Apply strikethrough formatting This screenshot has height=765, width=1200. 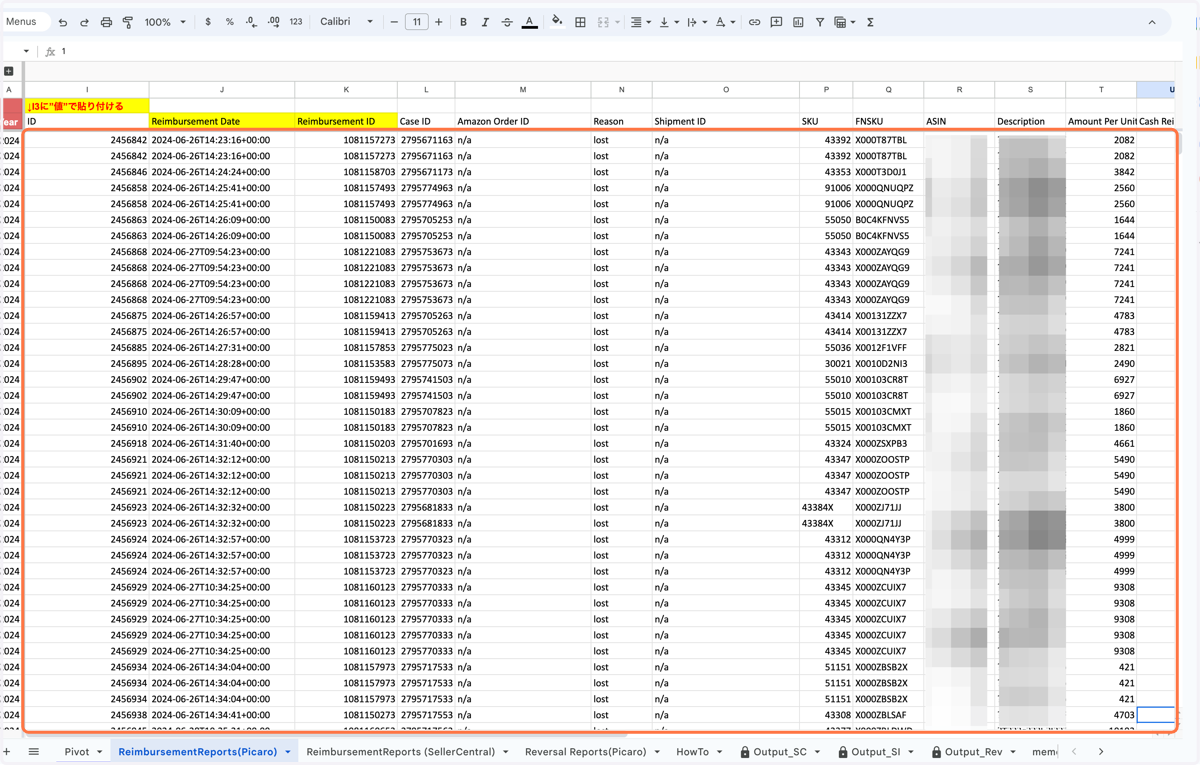tap(507, 22)
